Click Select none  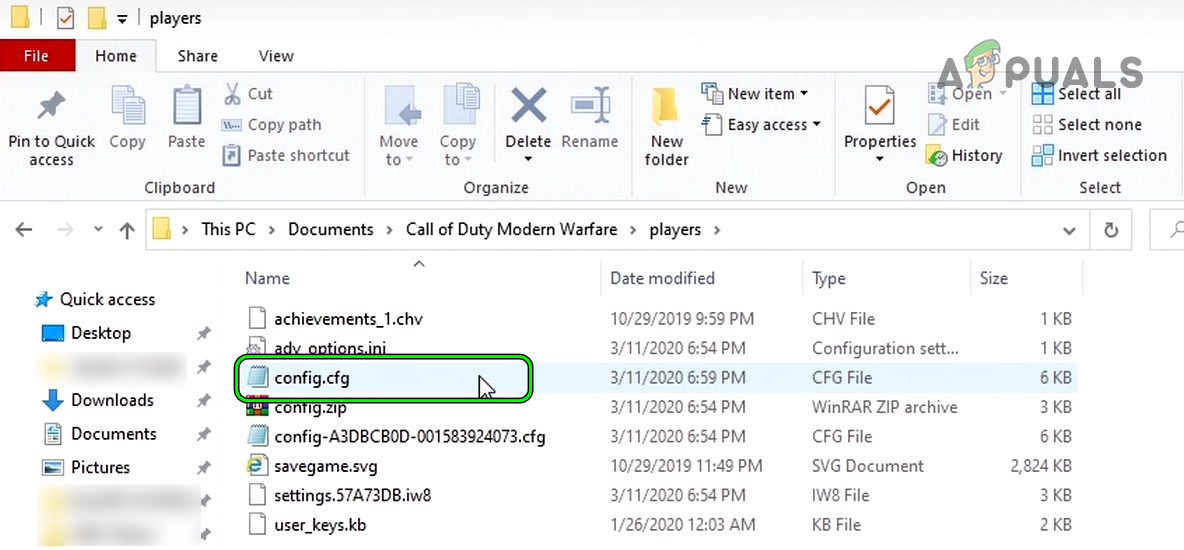coord(1087,125)
